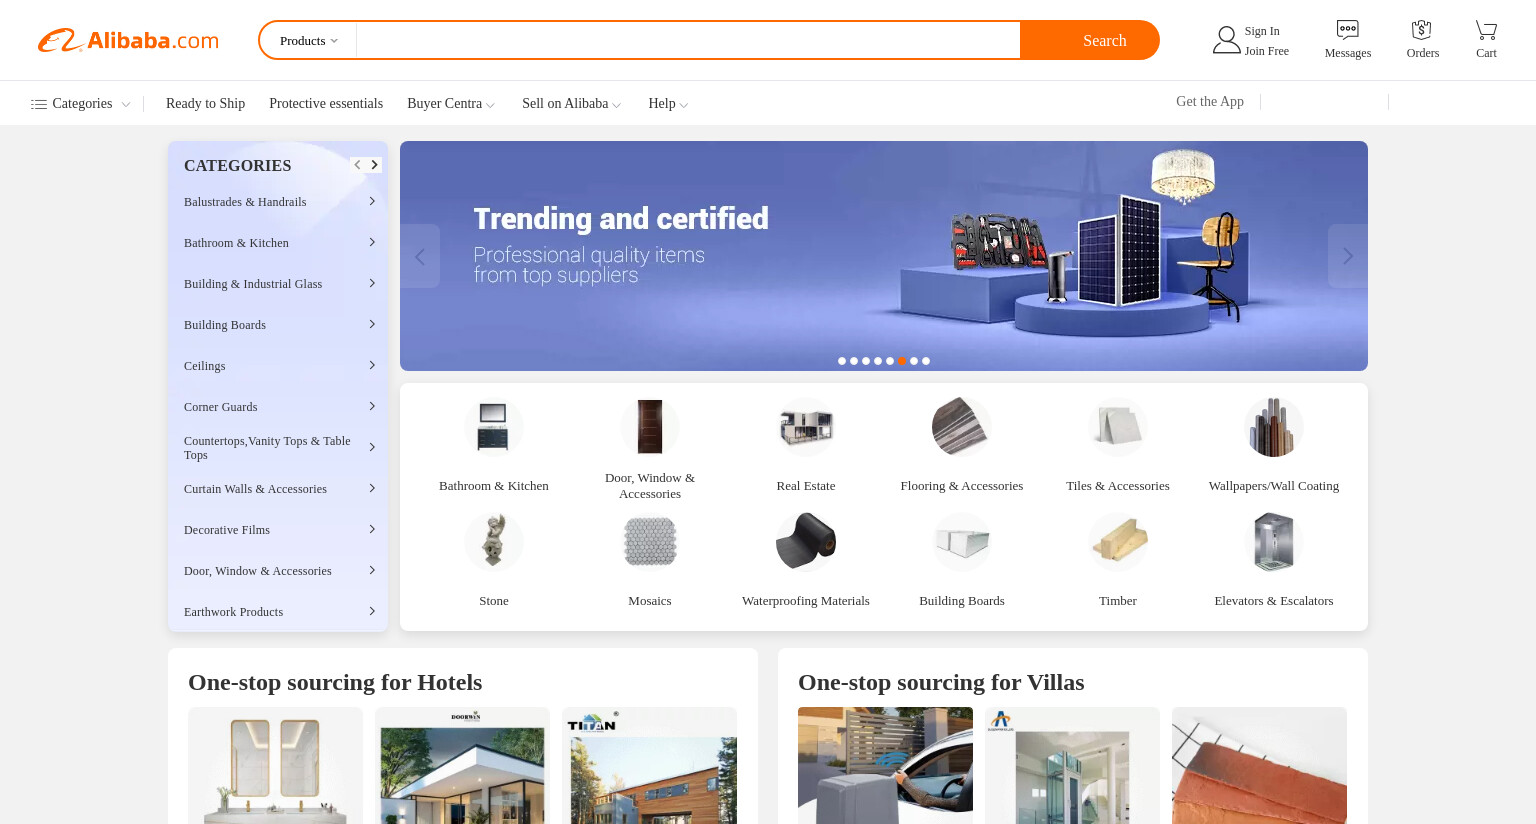Click the Alibaba.com logo

(x=128, y=40)
